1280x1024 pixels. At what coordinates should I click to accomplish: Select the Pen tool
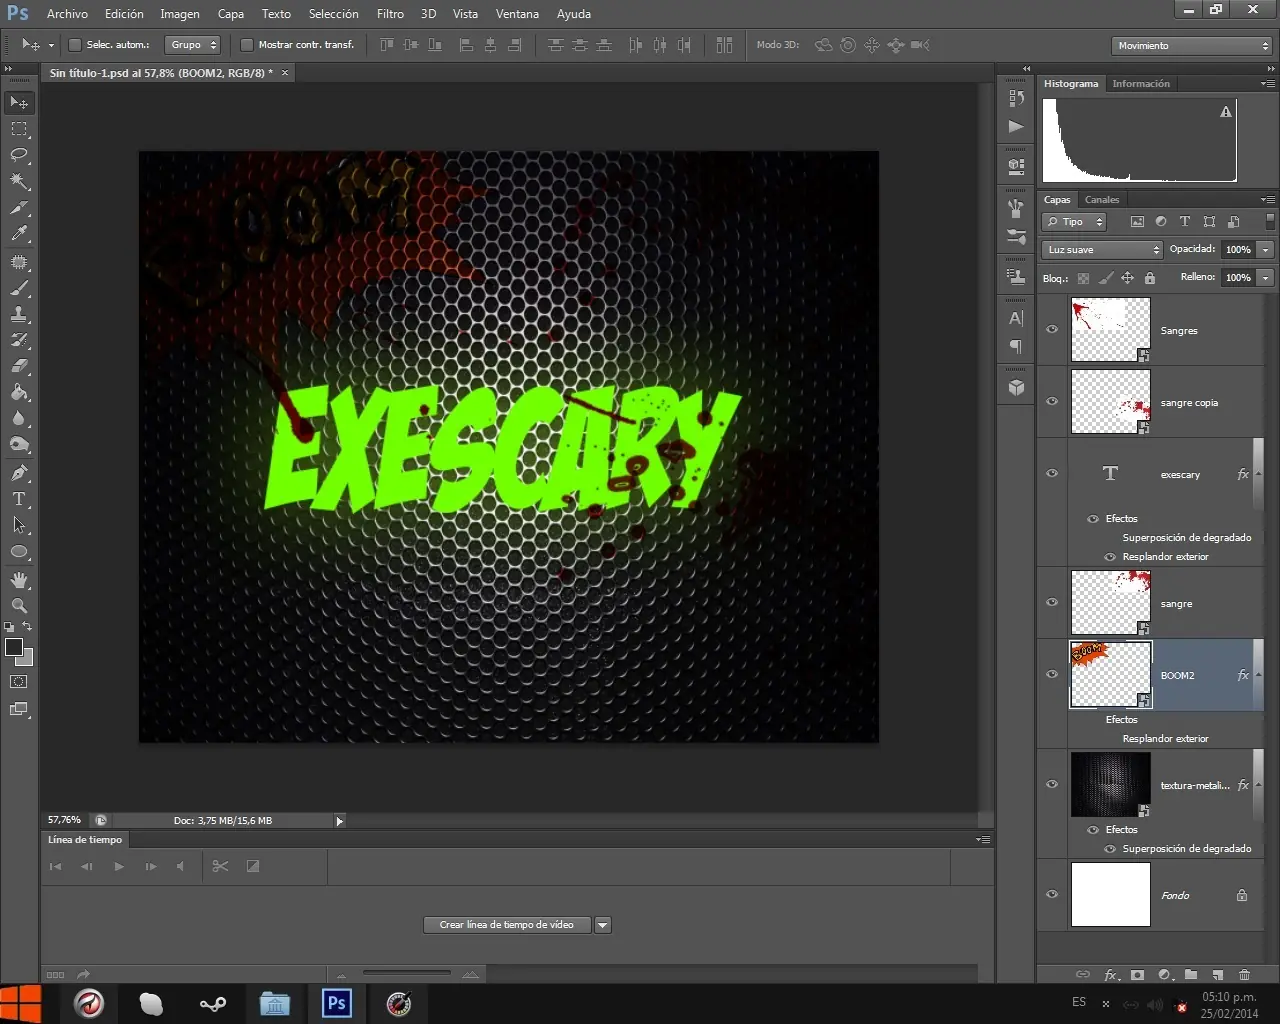tap(19, 472)
